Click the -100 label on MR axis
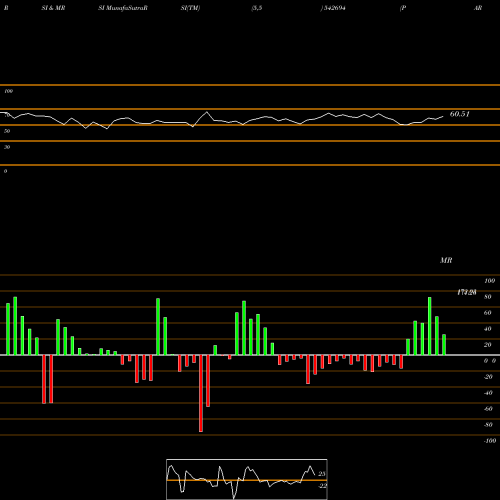The width and height of the screenshot is (500, 500). pos(490,441)
